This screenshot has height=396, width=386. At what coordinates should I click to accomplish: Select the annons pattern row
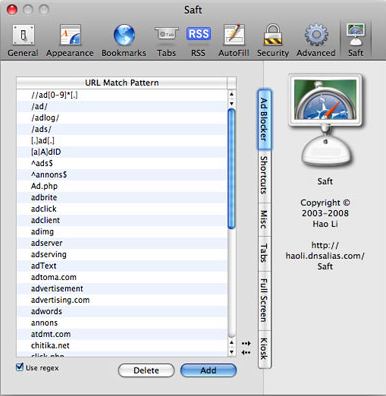[122, 323]
